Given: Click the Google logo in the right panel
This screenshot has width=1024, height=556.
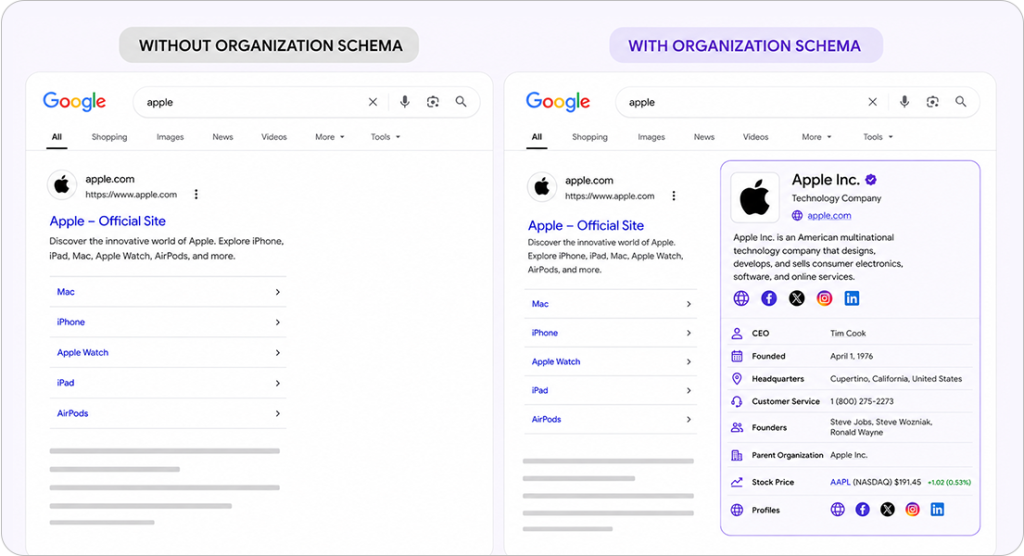Looking at the screenshot, I should (558, 102).
